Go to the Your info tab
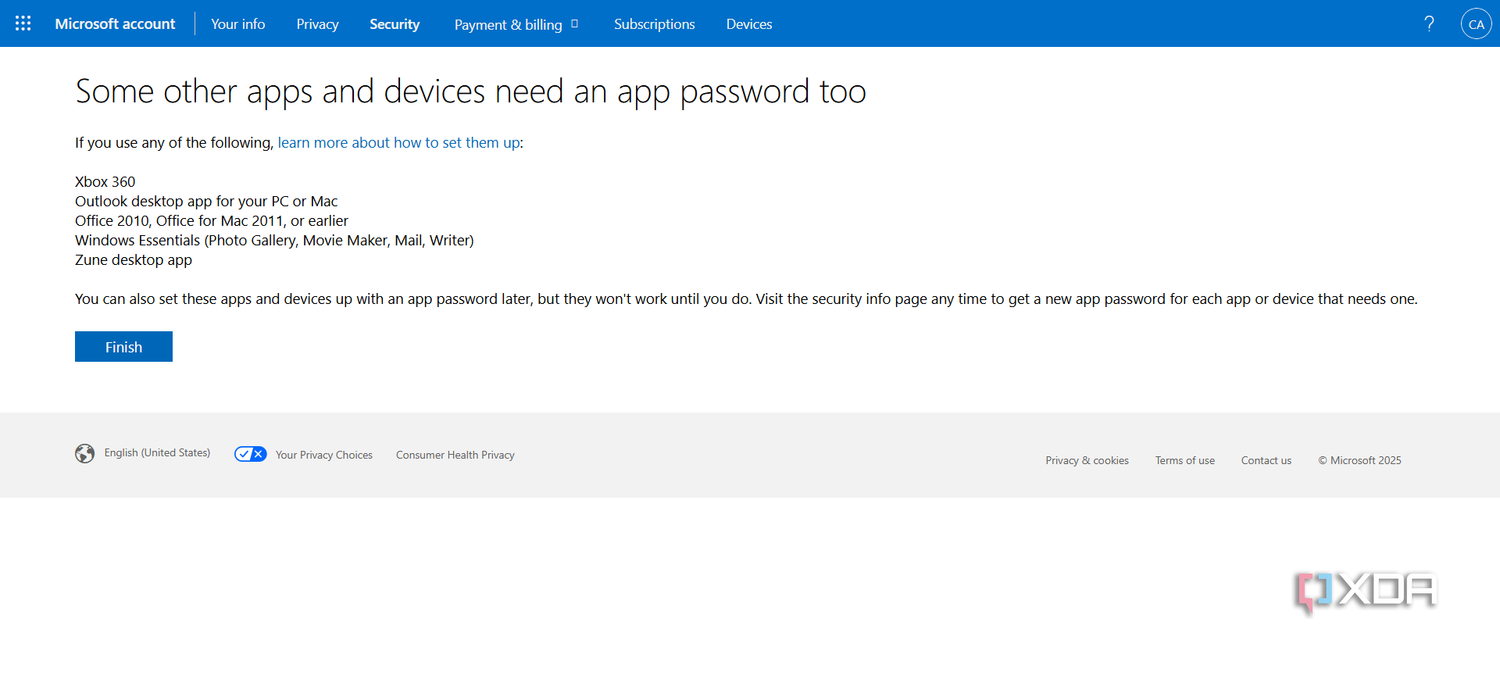 pos(238,24)
